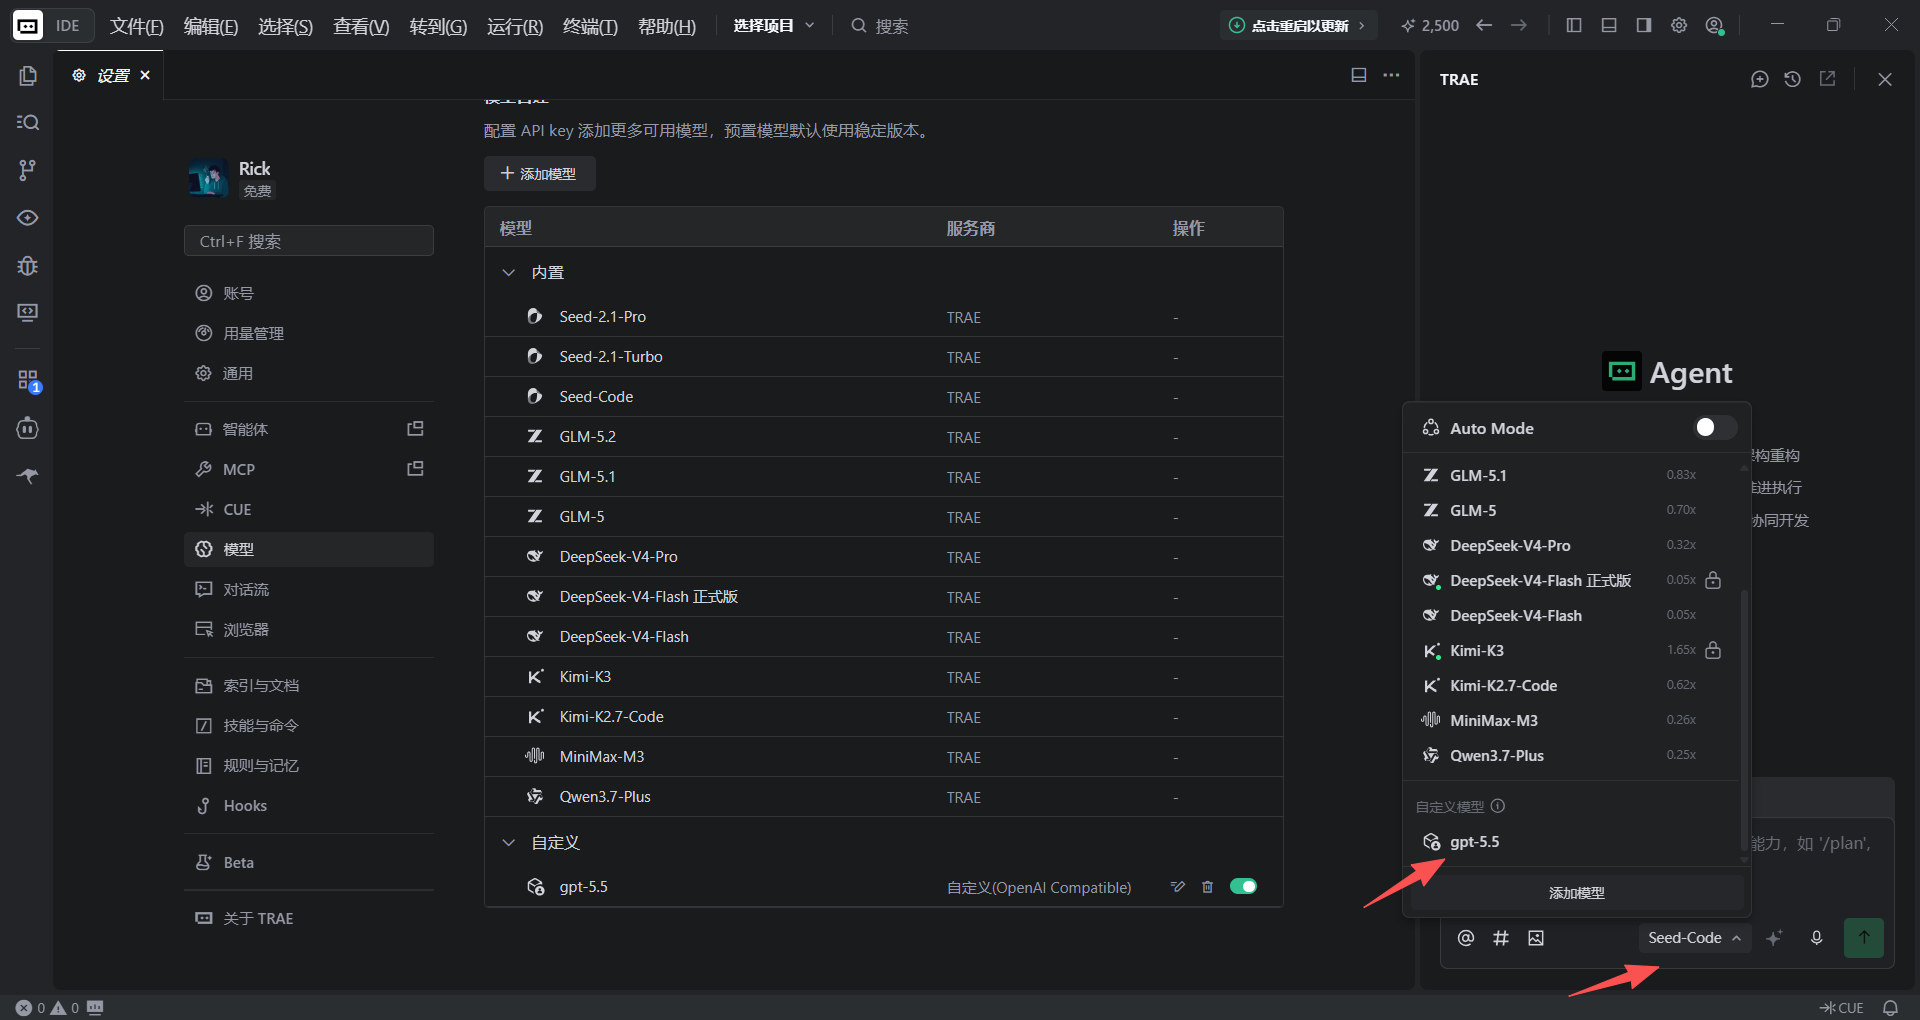The image size is (1920, 1020).
Task: Open the source control branch icon
Action: 28,170
